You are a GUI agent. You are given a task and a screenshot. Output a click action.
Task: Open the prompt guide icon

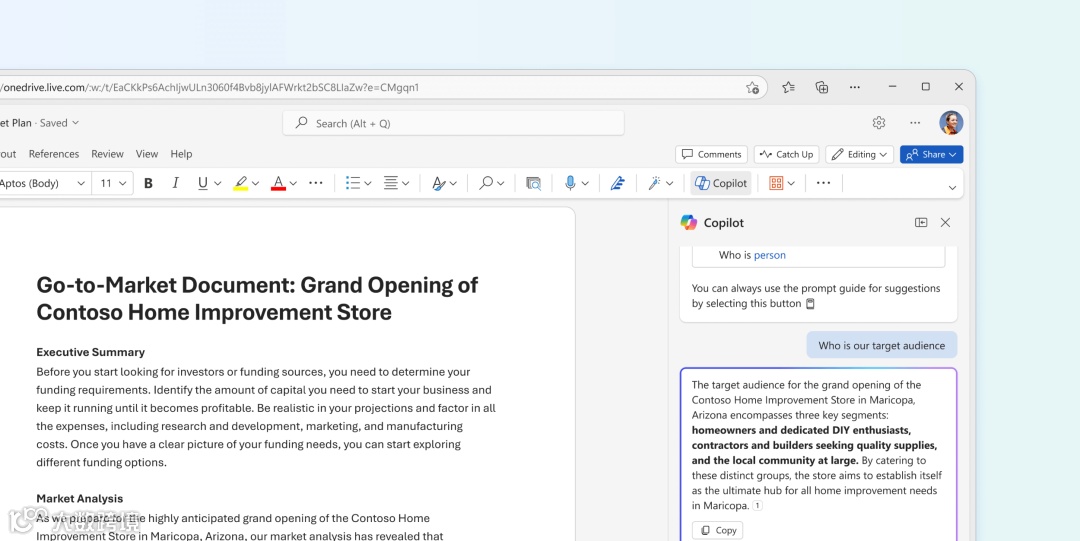click(810, 304)
